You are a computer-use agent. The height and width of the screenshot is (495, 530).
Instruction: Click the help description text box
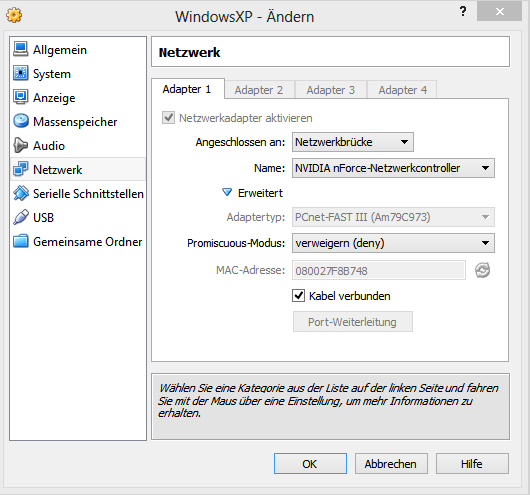pyautogui.click(x=330, y=406)
